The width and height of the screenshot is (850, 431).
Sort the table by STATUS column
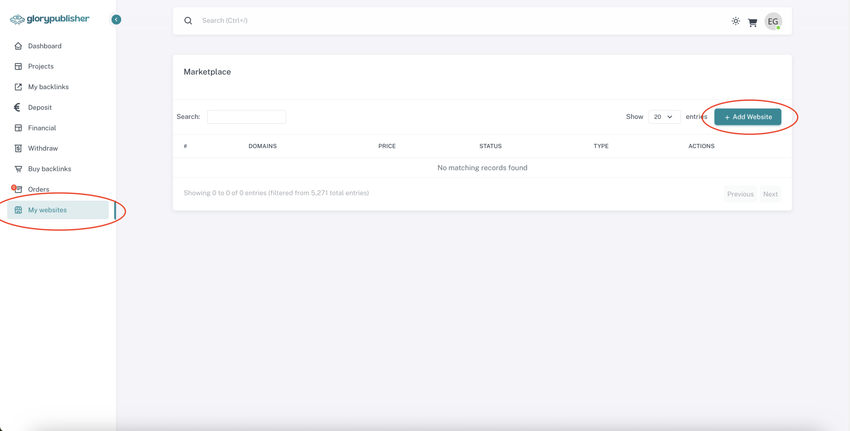click(491, 146)
